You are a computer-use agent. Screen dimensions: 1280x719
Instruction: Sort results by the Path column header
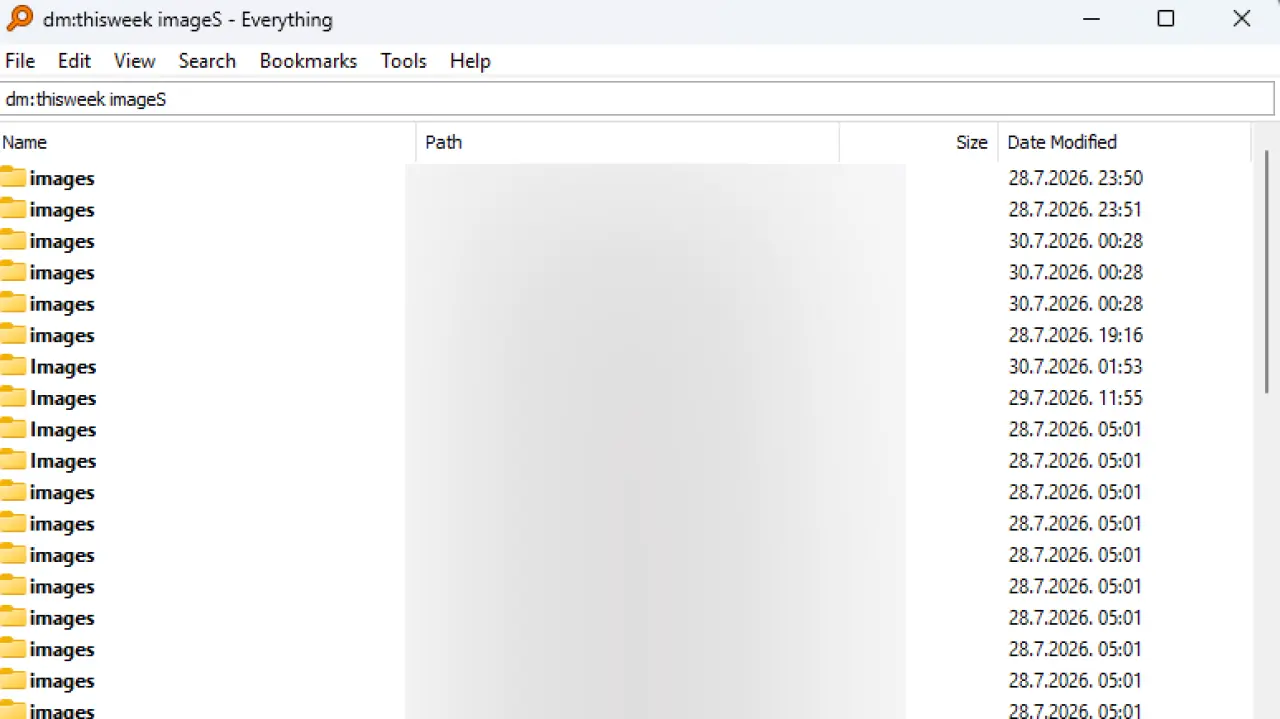pyautogui.click(x=627, y=142)
